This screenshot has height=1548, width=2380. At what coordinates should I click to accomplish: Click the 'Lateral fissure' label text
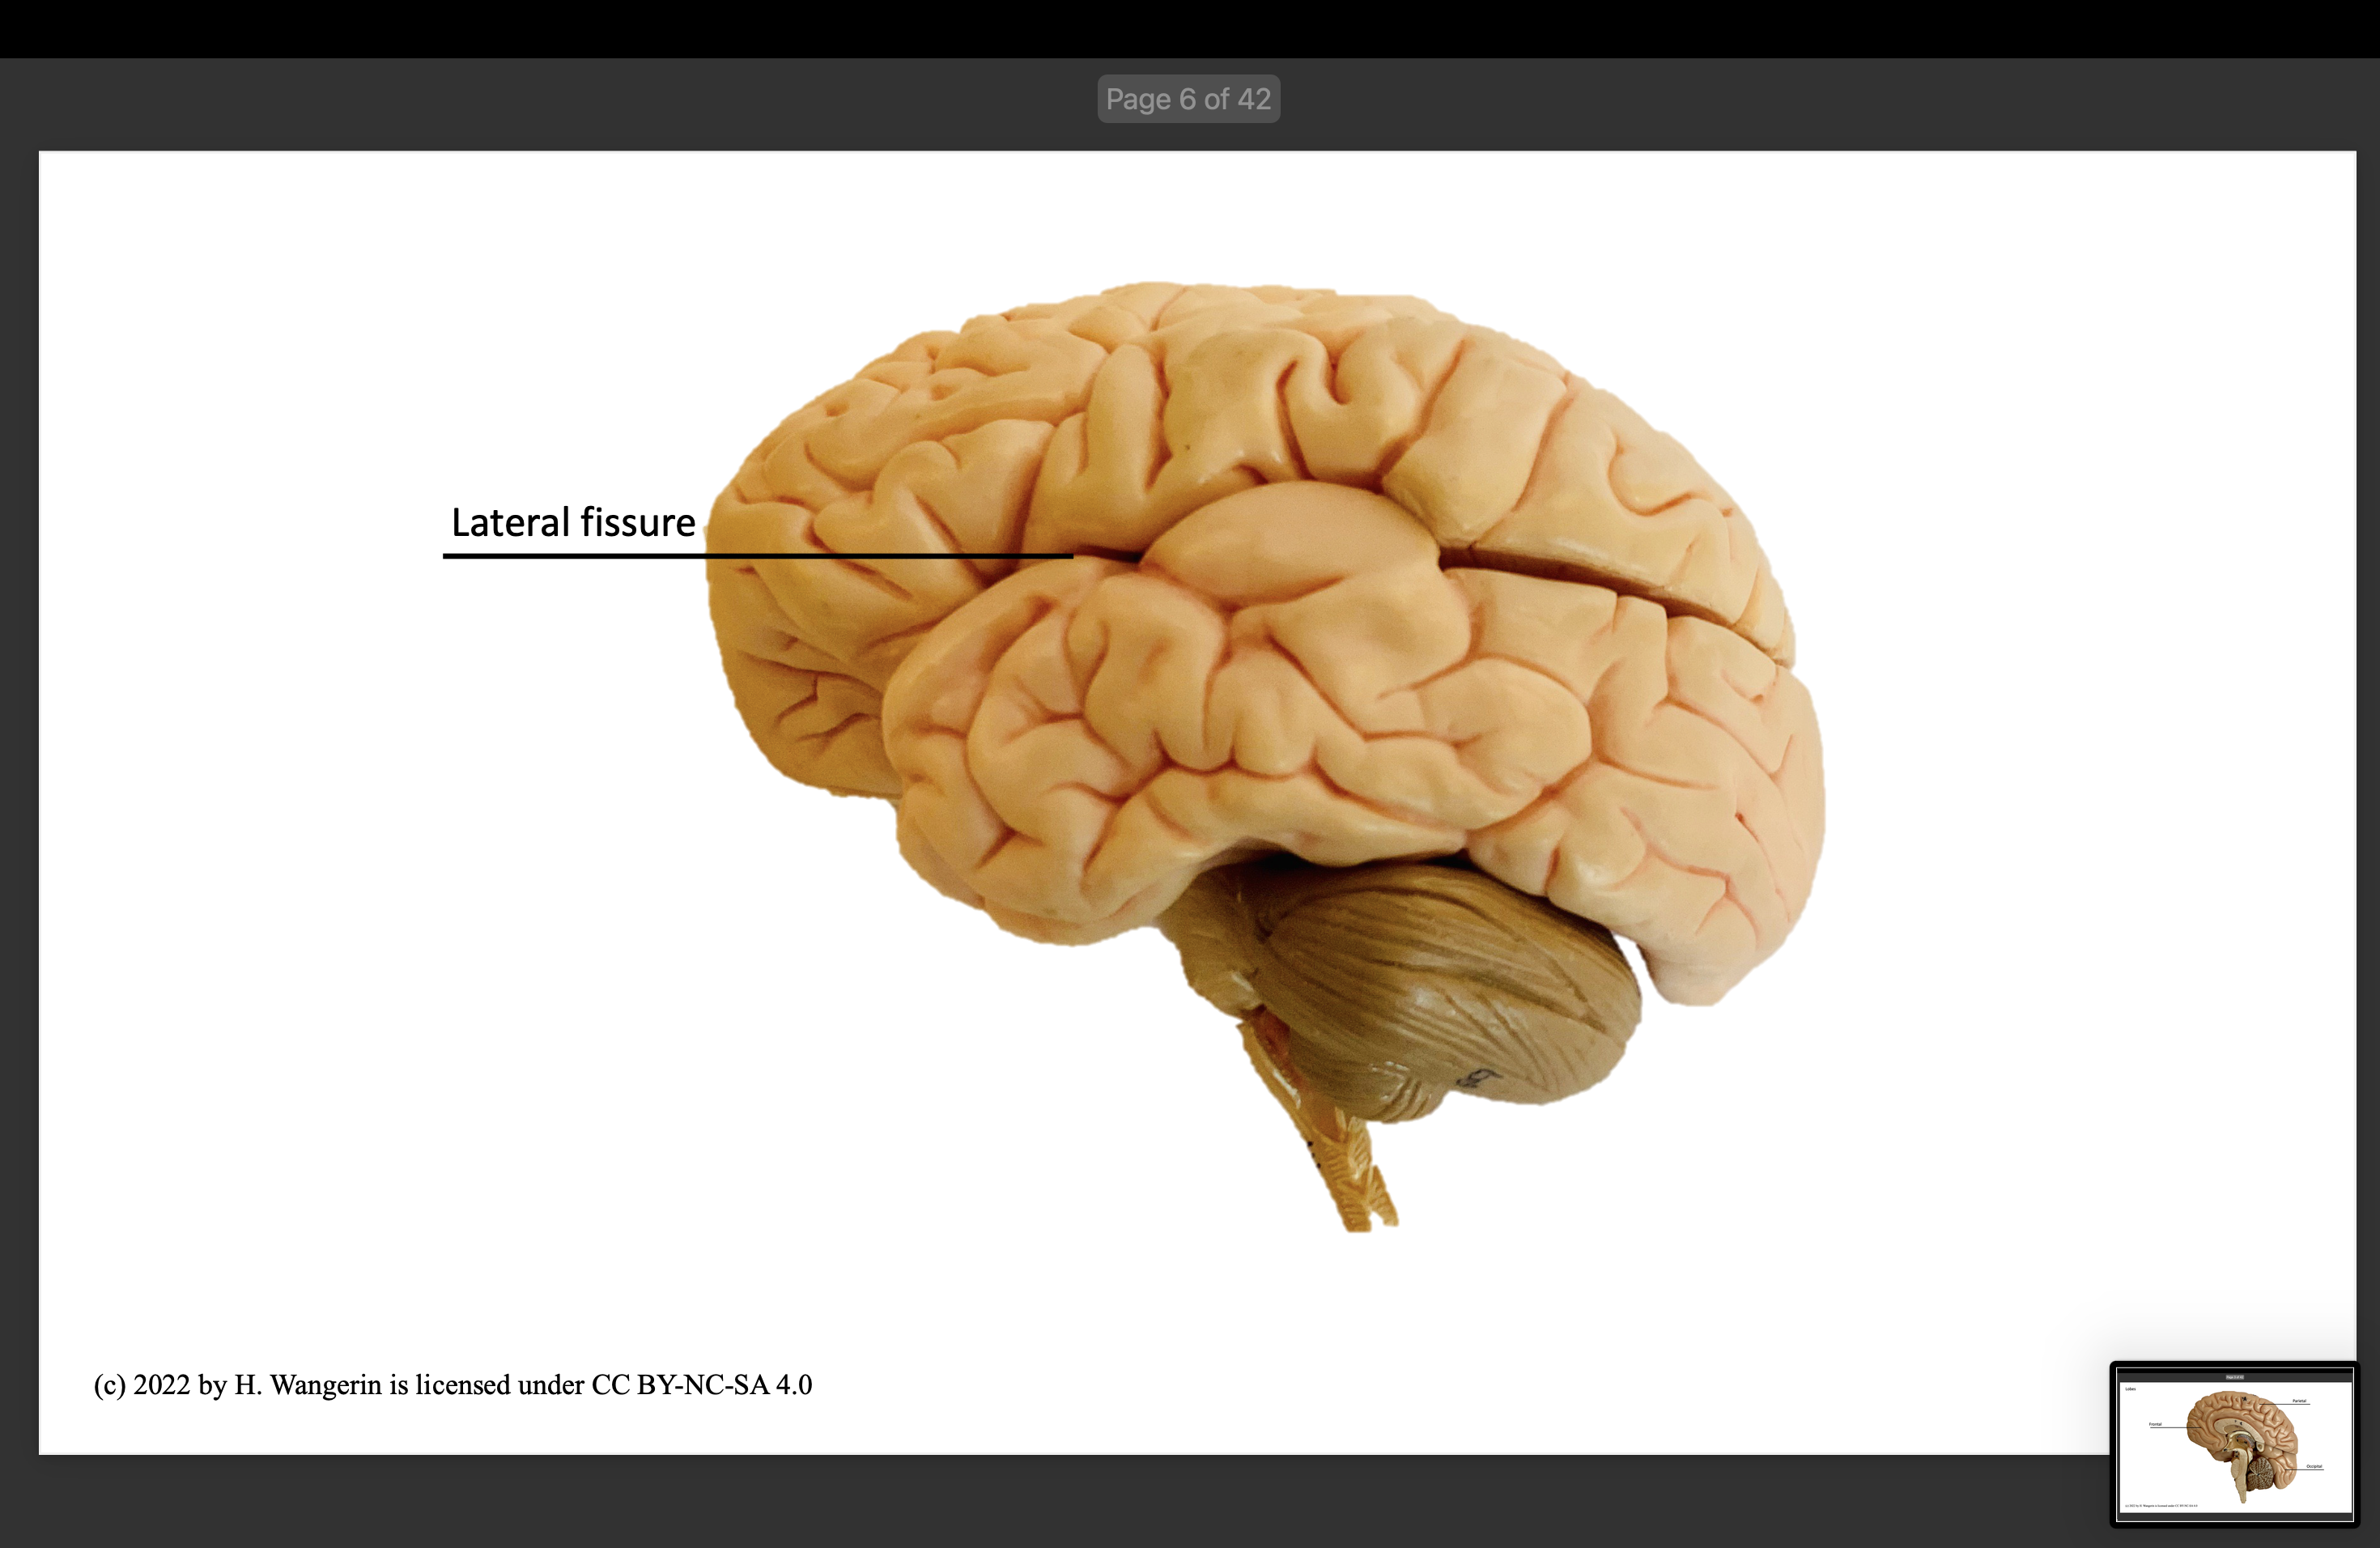point(573,522)
